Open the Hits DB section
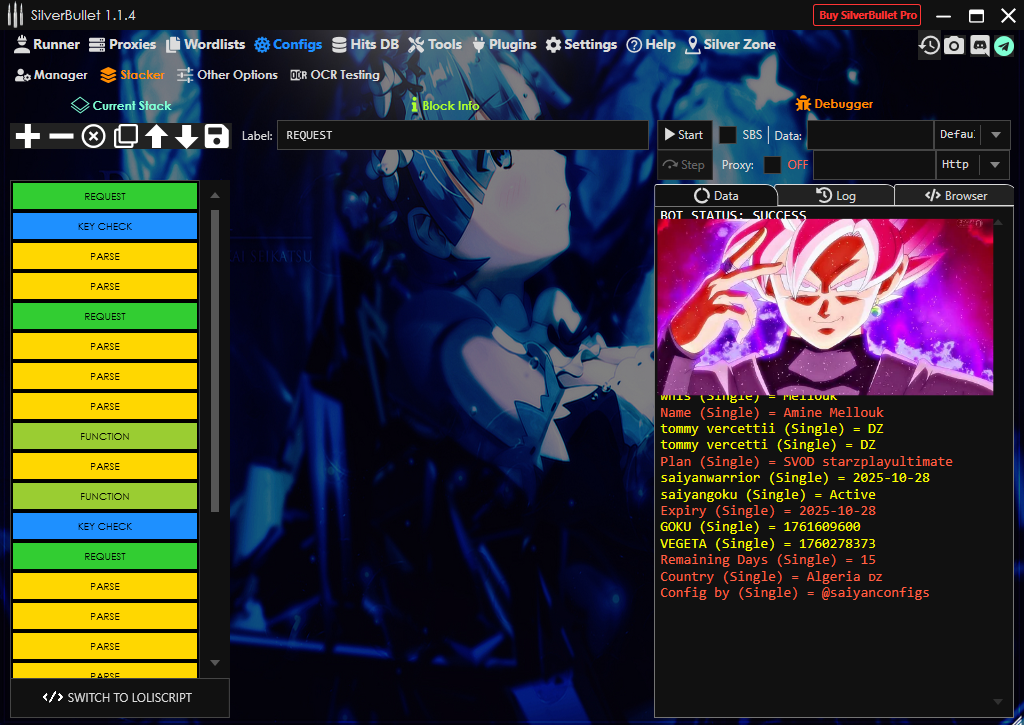 [x=365, y=44]
